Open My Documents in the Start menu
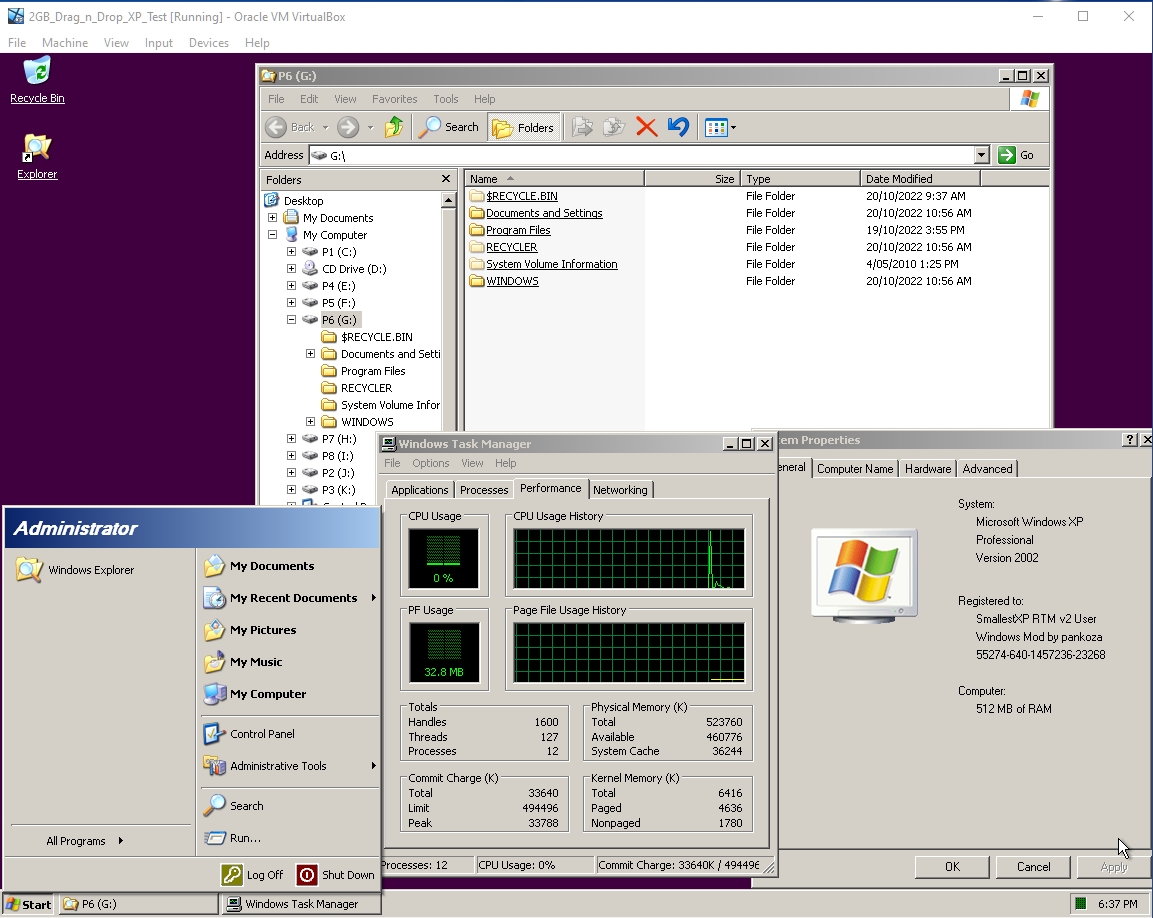 pyautogui.click(x=260, y=566)
